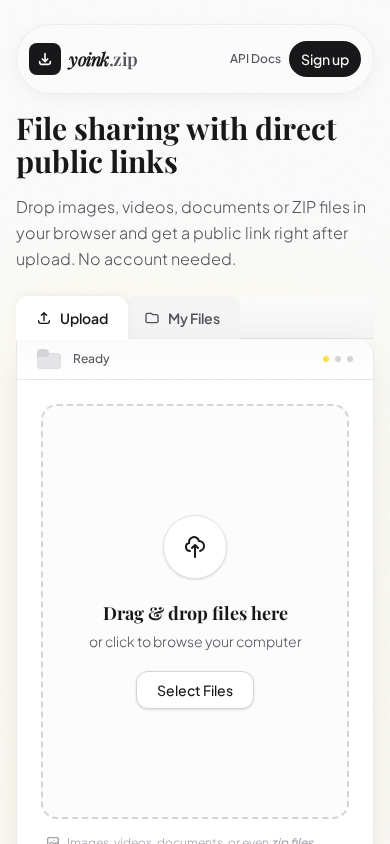
Task: Click the upload arrow icon in Upload tab
Action: point(44,318)
